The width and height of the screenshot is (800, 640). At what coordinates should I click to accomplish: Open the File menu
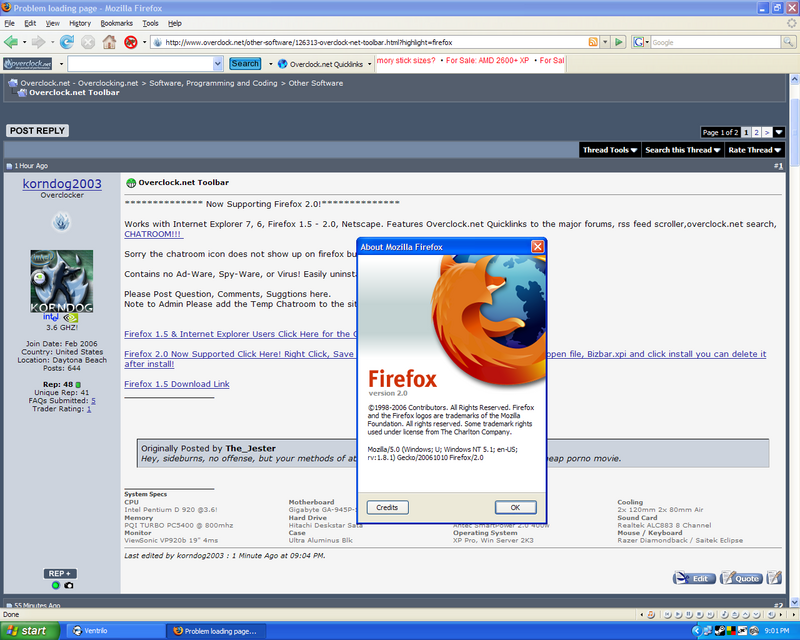(10, 23)
